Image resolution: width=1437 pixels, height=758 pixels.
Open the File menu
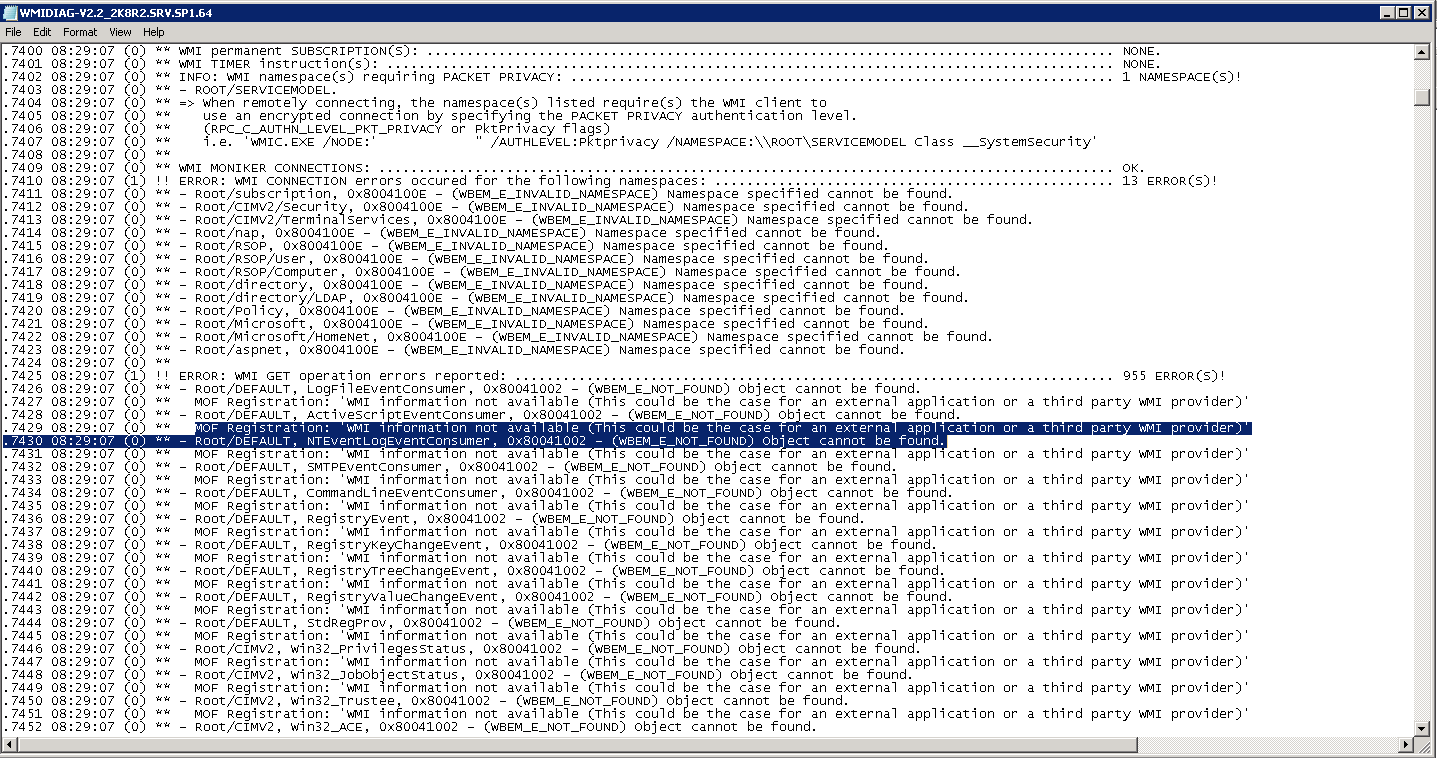click(x=13, y=32)
